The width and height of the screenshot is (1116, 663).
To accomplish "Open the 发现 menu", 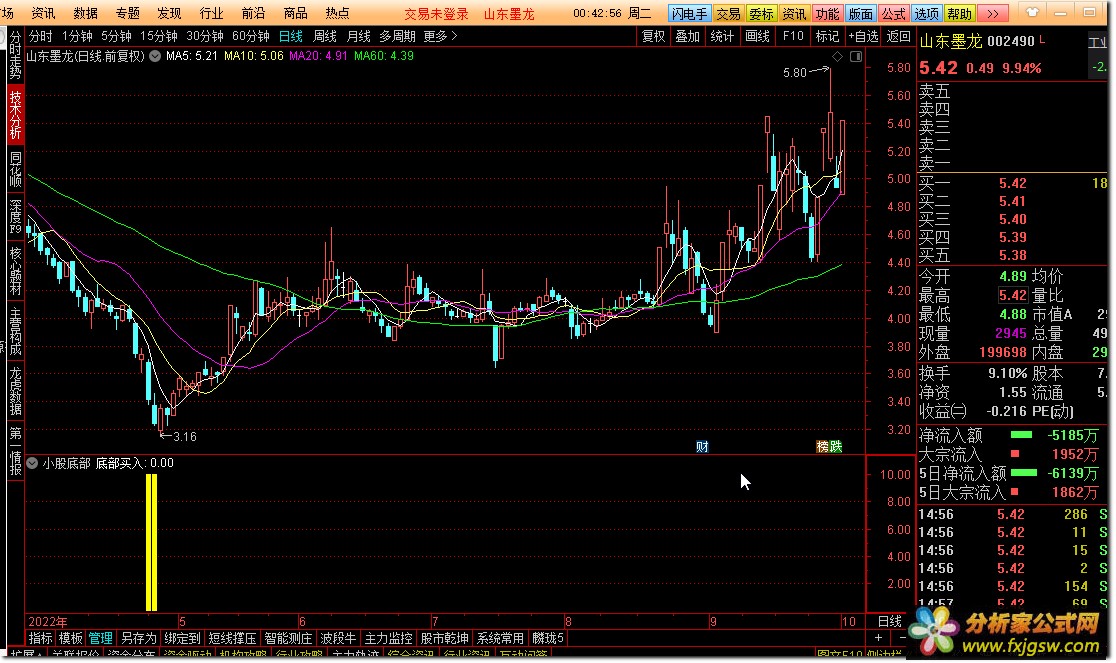I will tap(169, 14).
